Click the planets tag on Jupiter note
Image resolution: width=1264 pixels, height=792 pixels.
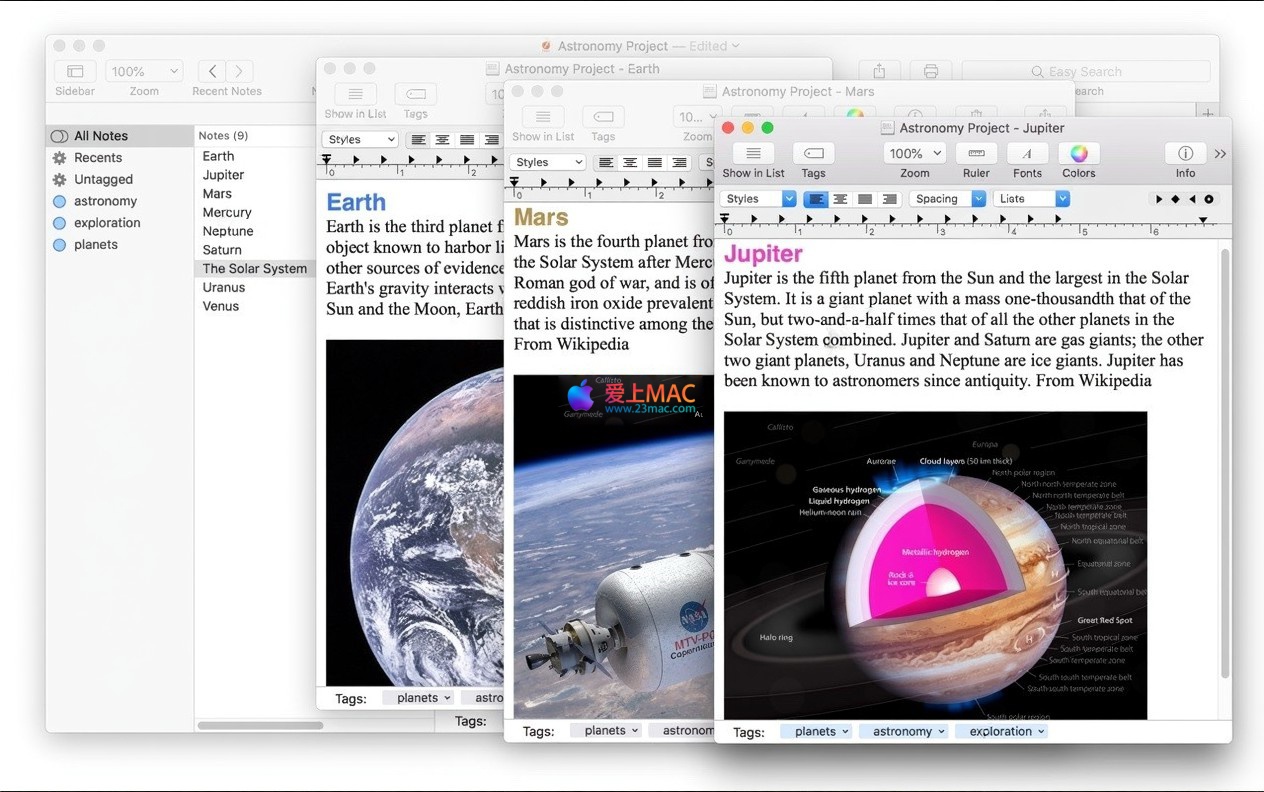[815, 731]
